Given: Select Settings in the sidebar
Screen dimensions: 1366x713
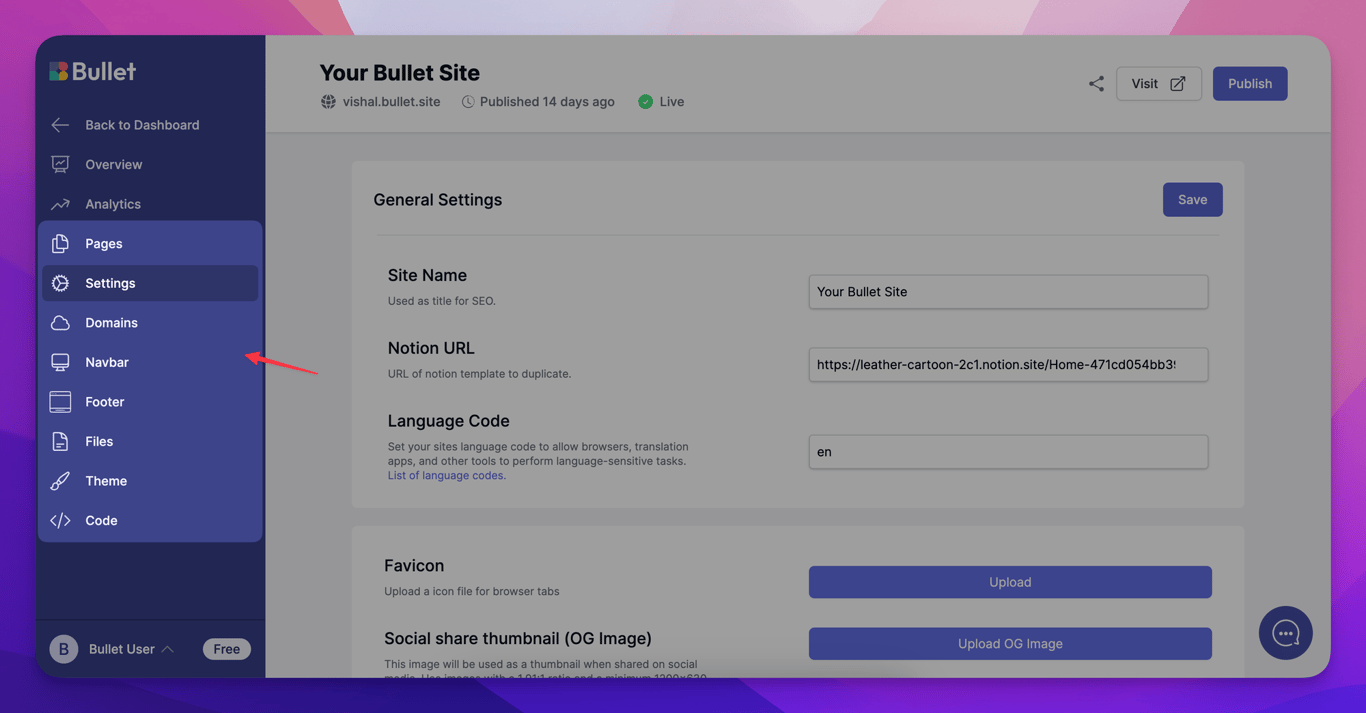Looking at the screenshot, I should 150,283.
